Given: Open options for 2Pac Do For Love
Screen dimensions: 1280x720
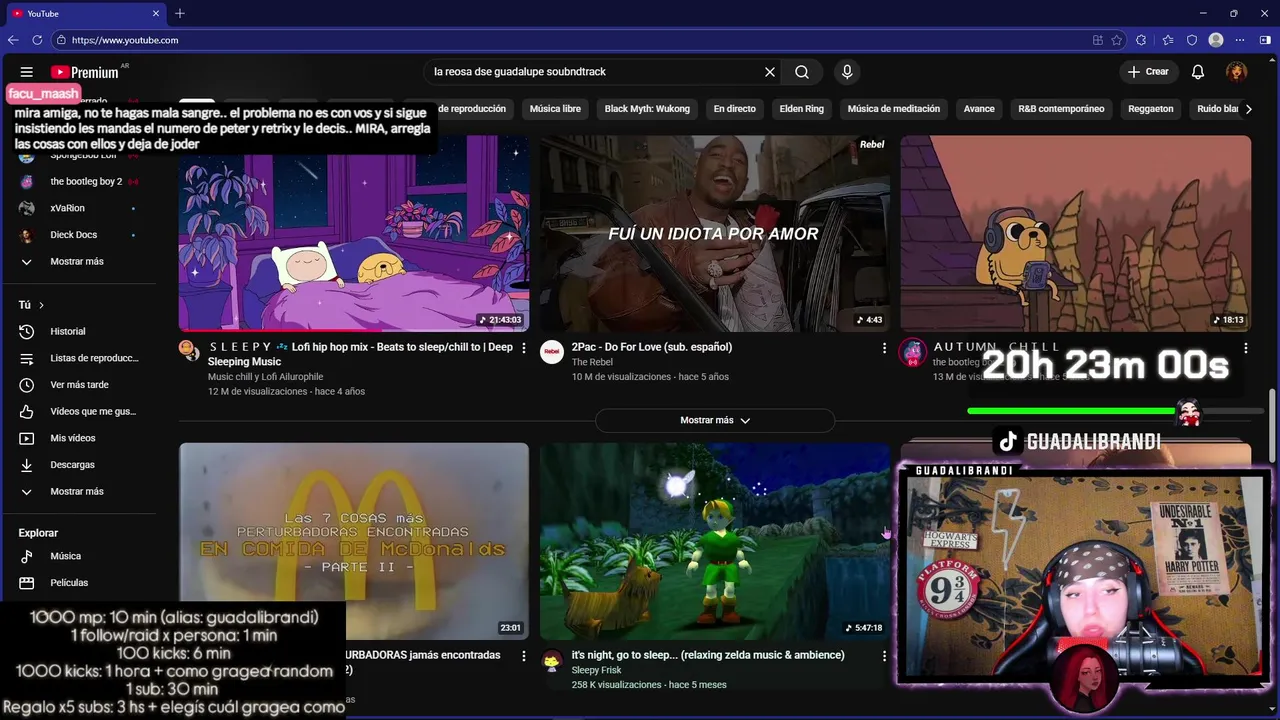Looking at the screenshot, I should pyautogui.click(x=884, y=348).
